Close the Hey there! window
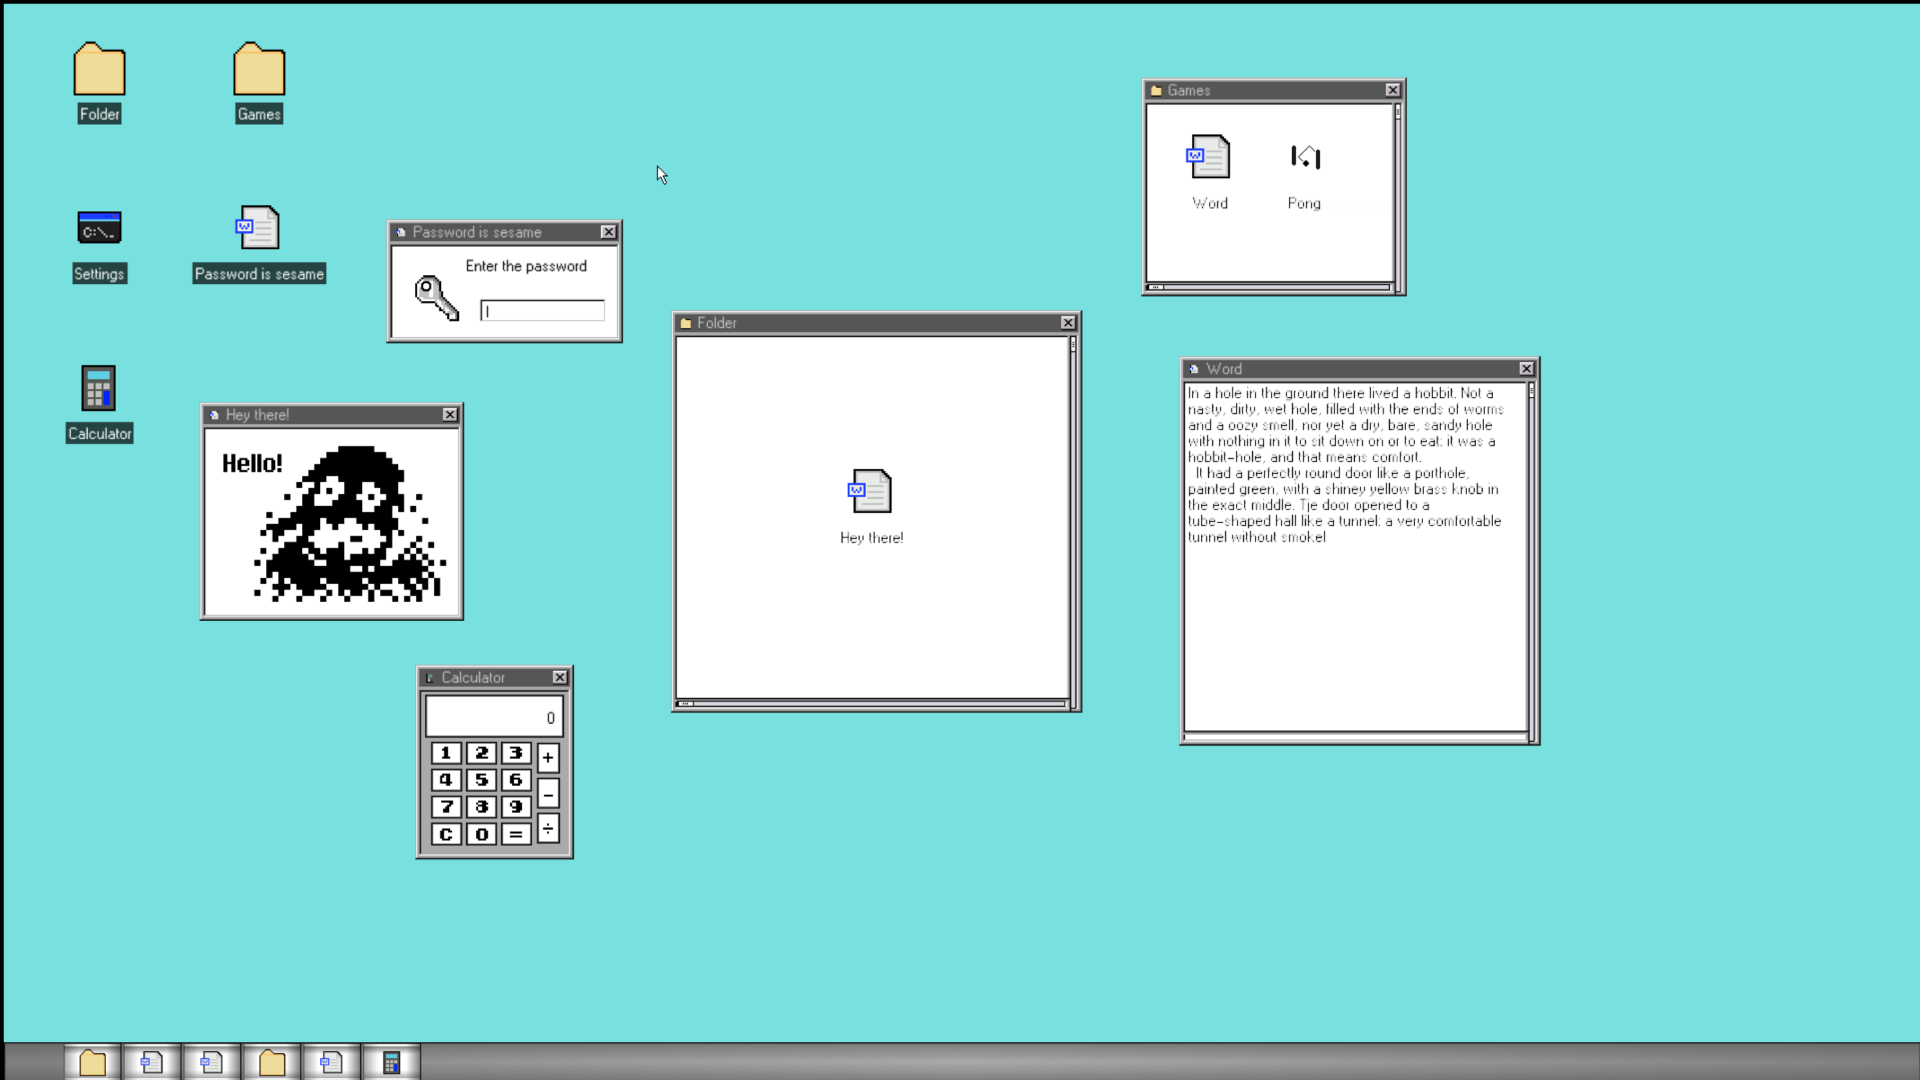Screen dimensions: 1920x1080 tap(450, 415)
